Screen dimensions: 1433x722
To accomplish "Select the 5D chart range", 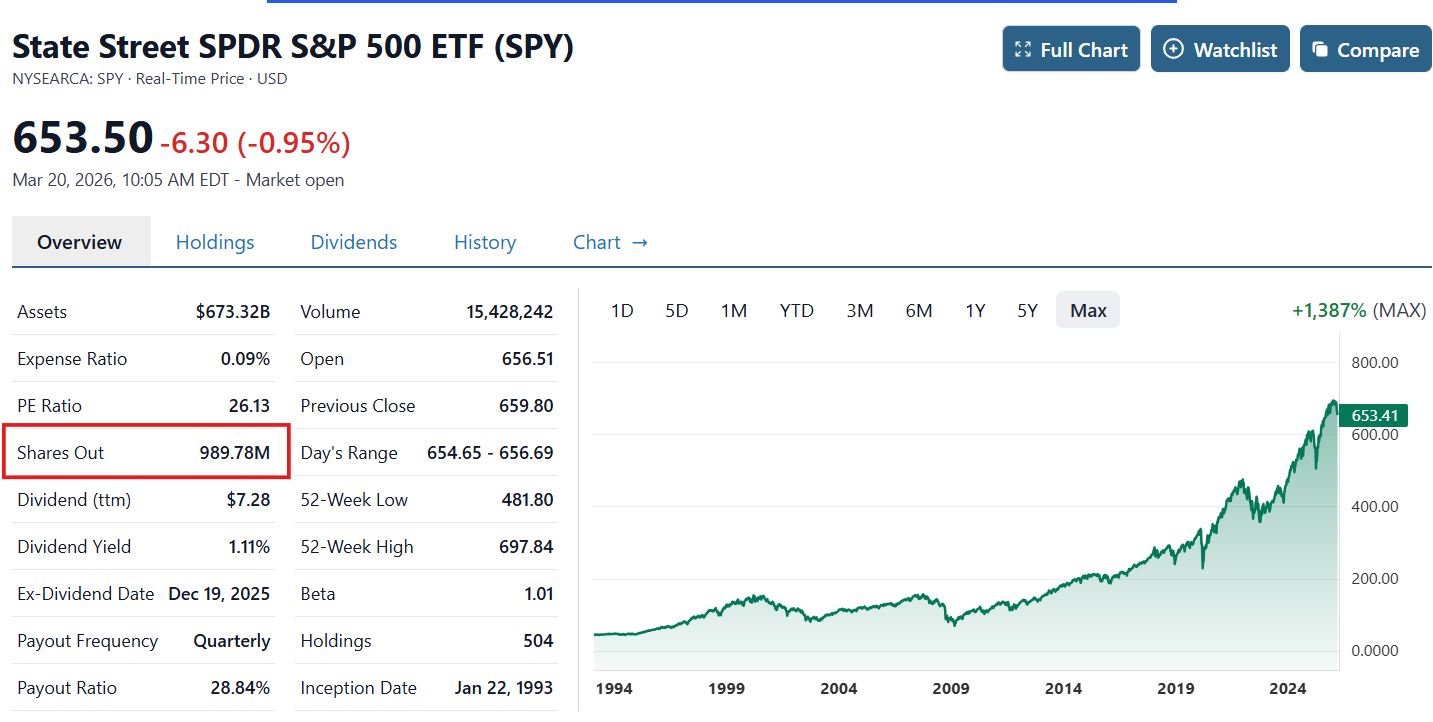I will click(676, 310).
